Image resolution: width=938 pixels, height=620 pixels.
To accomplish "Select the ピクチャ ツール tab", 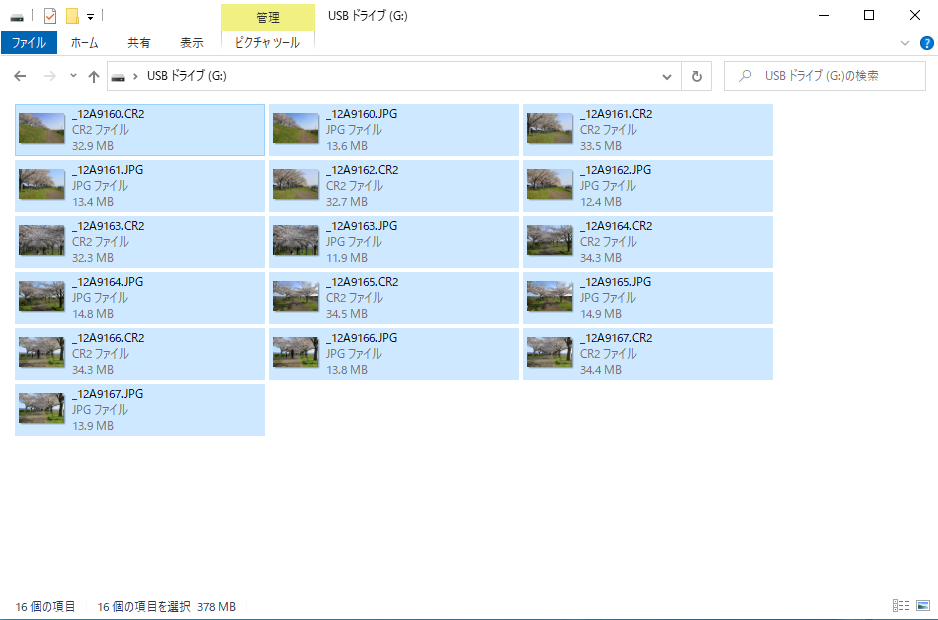I will [267, 43].
